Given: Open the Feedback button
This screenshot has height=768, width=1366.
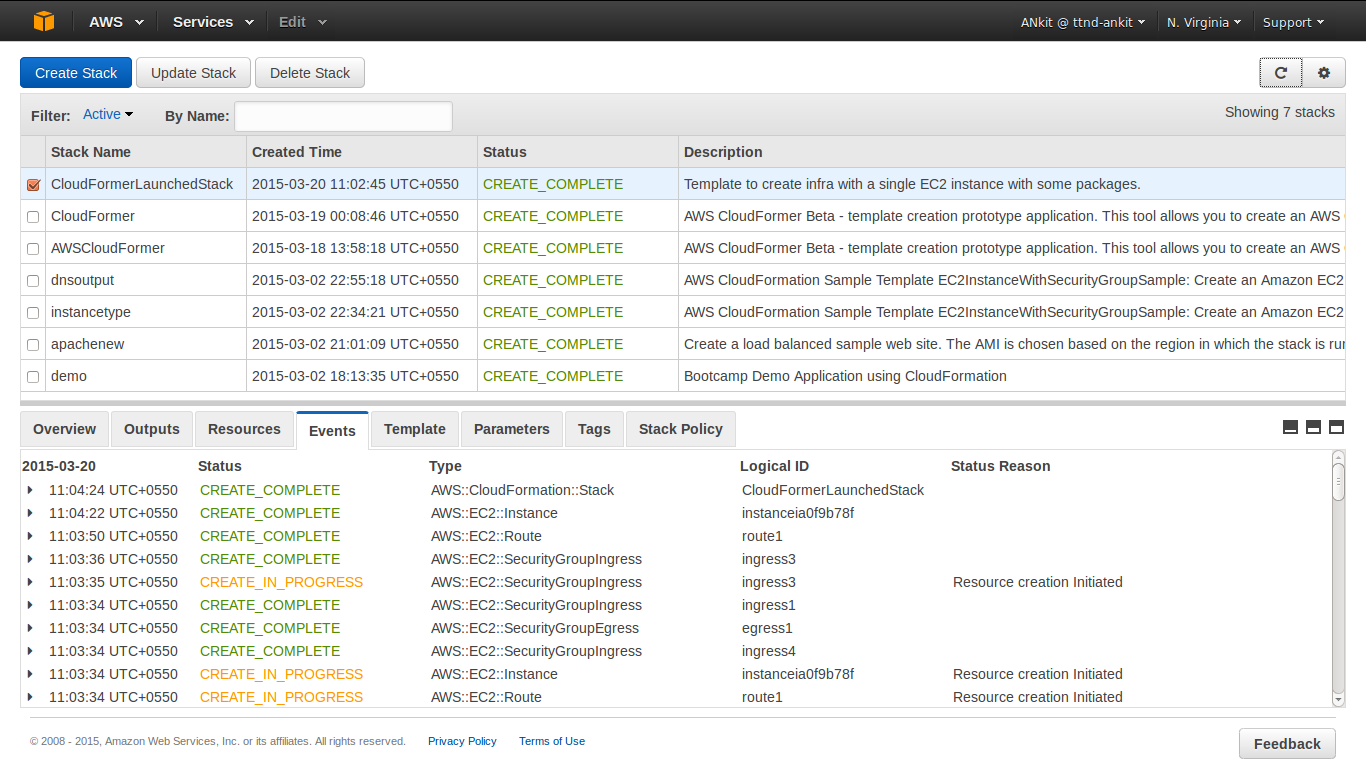Looking at the screenshot, I should point(1287,743).
